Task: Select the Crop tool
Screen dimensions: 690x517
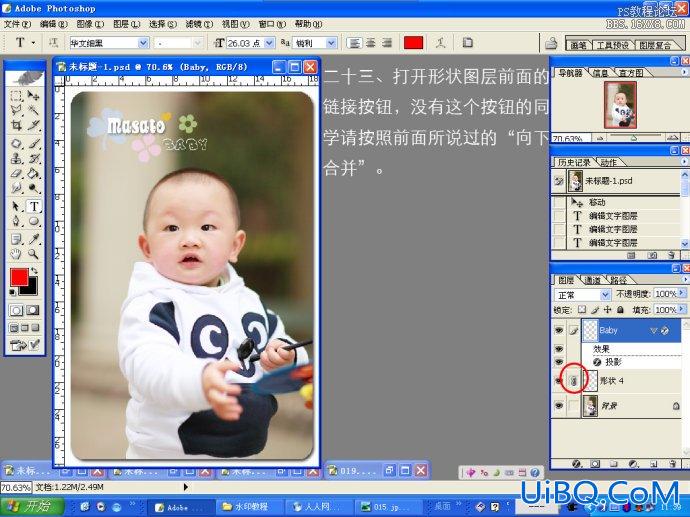Action: coord(16,125)
